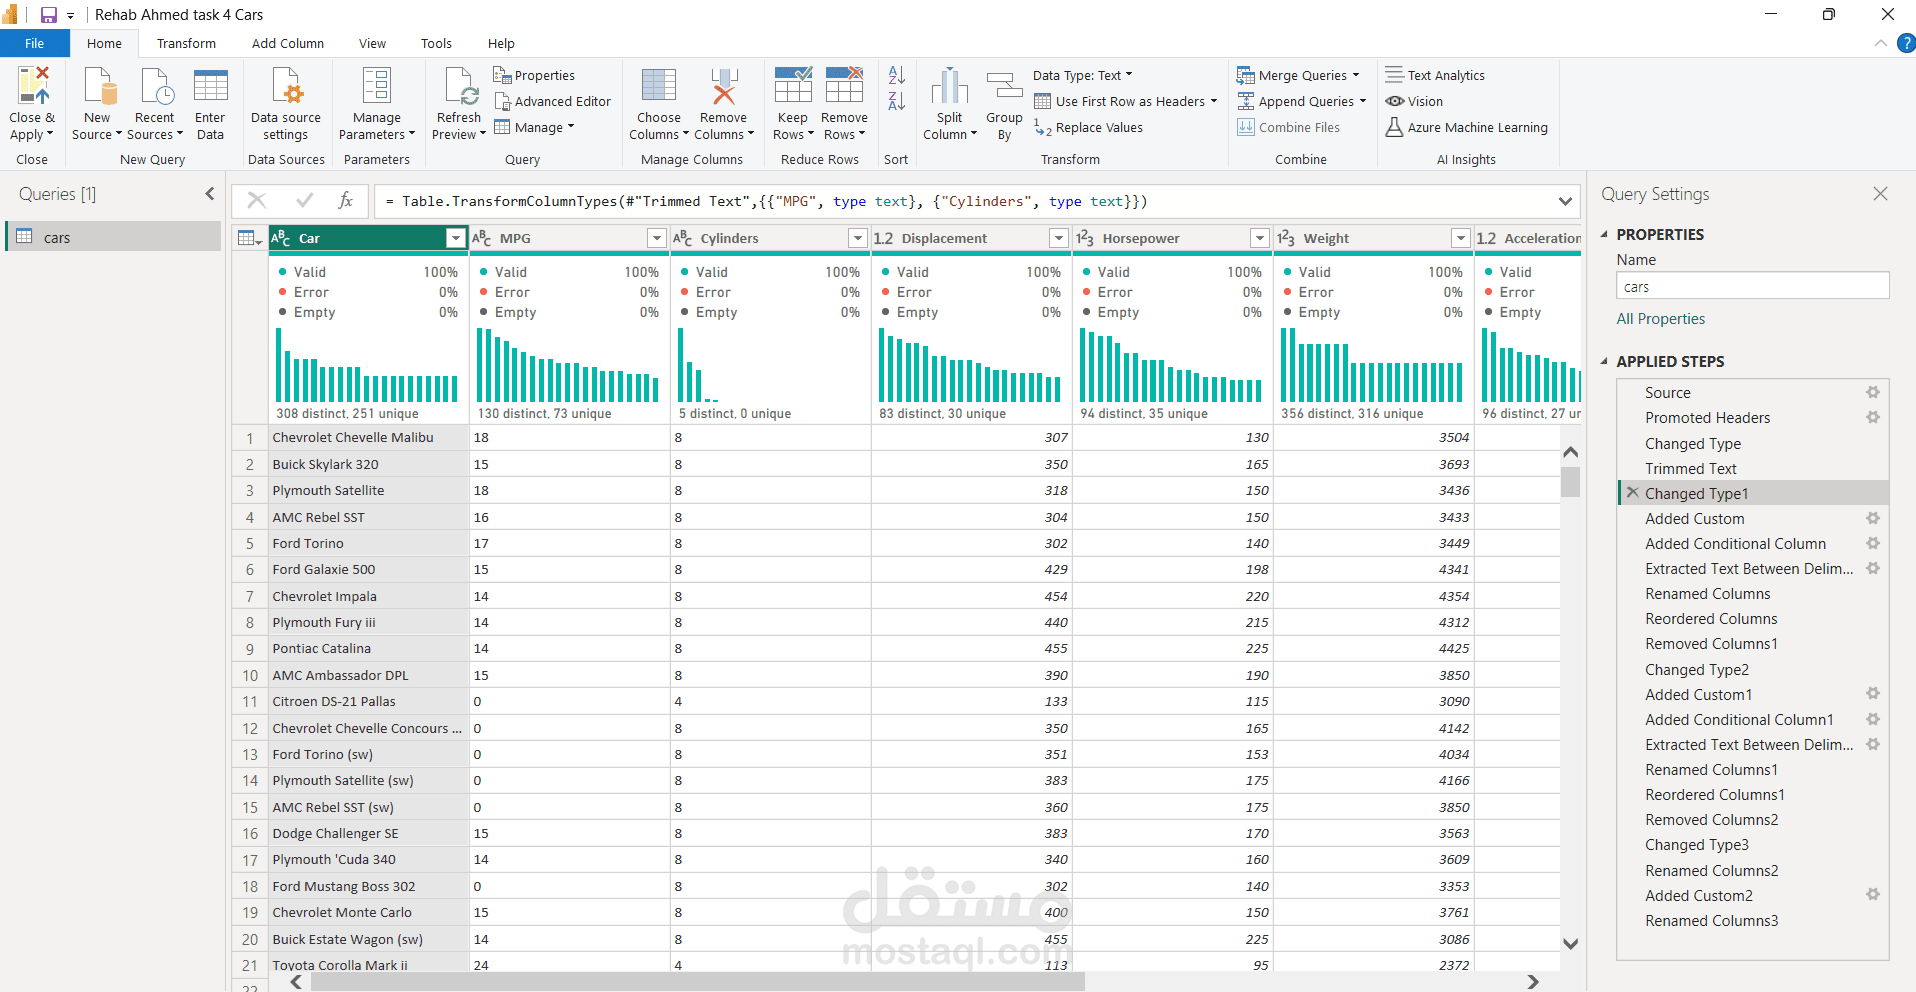
Task: Click the formula bar text
Action: coord(765,201)
